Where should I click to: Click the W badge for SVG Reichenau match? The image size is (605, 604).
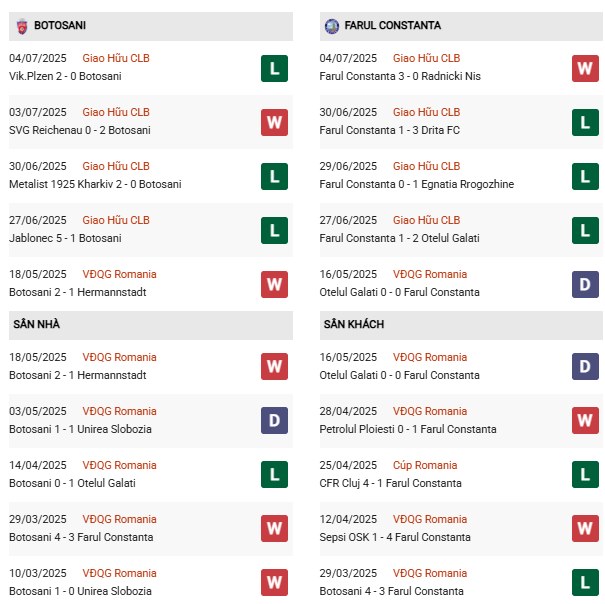pyautogui.click(x=274, y=122)
